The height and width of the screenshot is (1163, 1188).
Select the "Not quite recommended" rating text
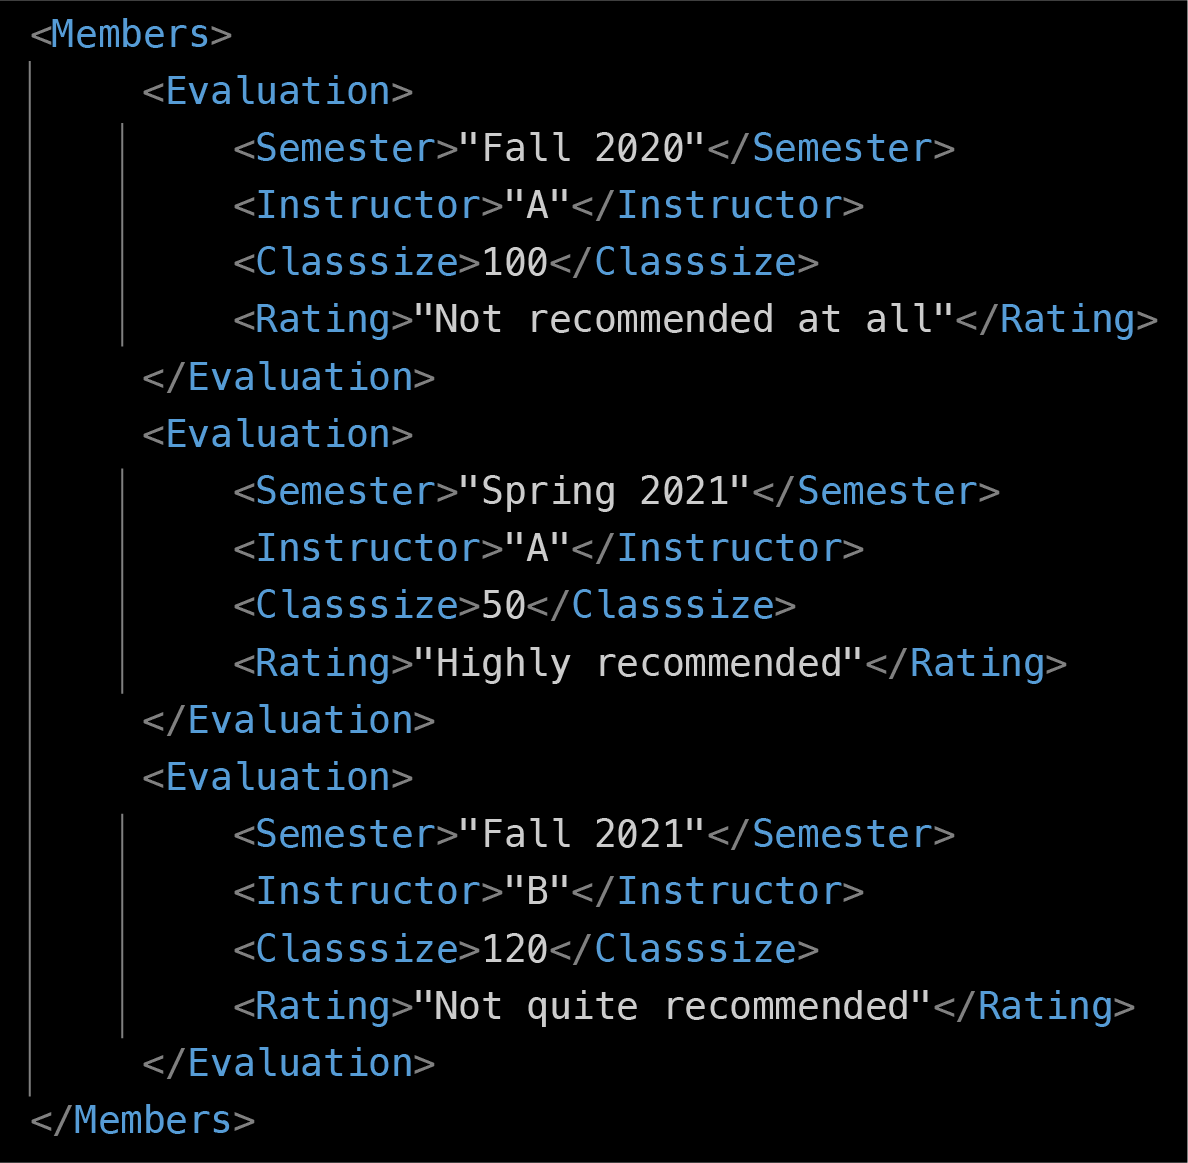(672, 1006)
